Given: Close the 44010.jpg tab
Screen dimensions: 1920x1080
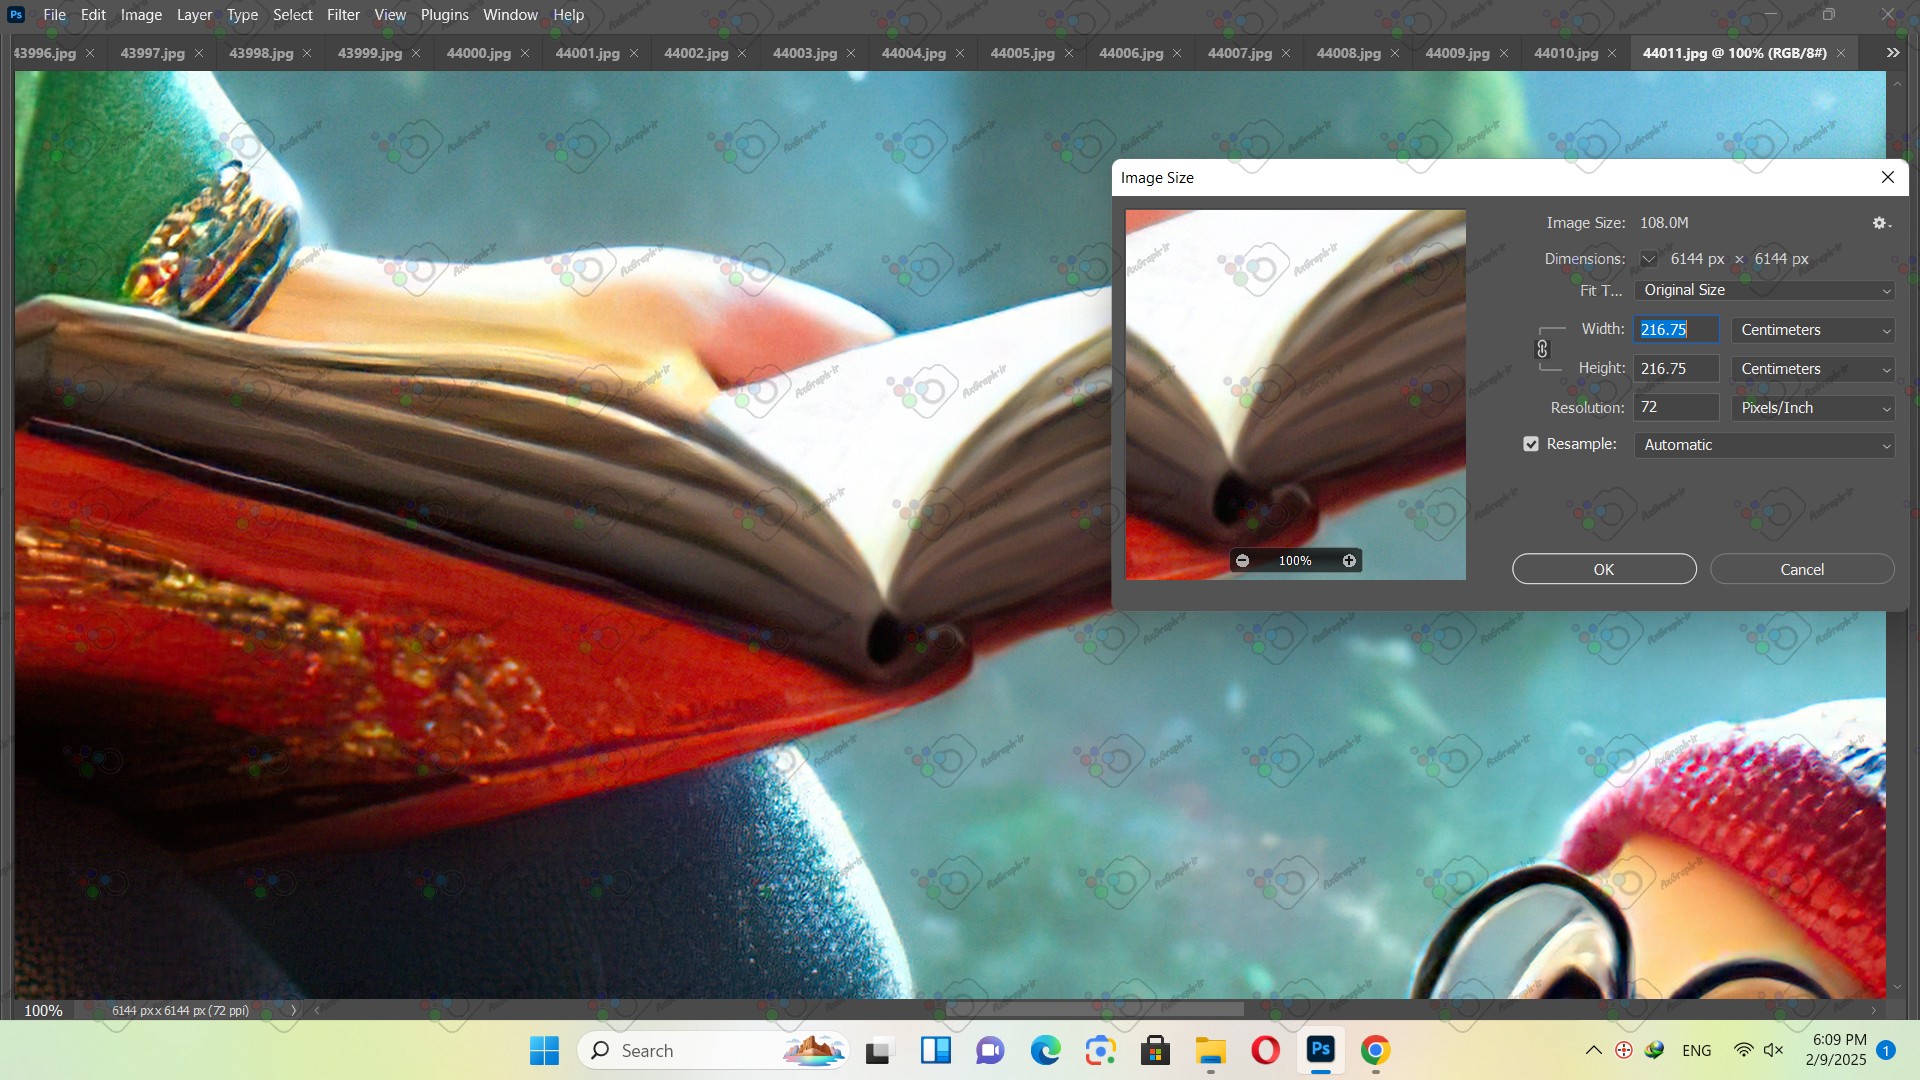Looking at the screenshot, I should [1612, 53].
